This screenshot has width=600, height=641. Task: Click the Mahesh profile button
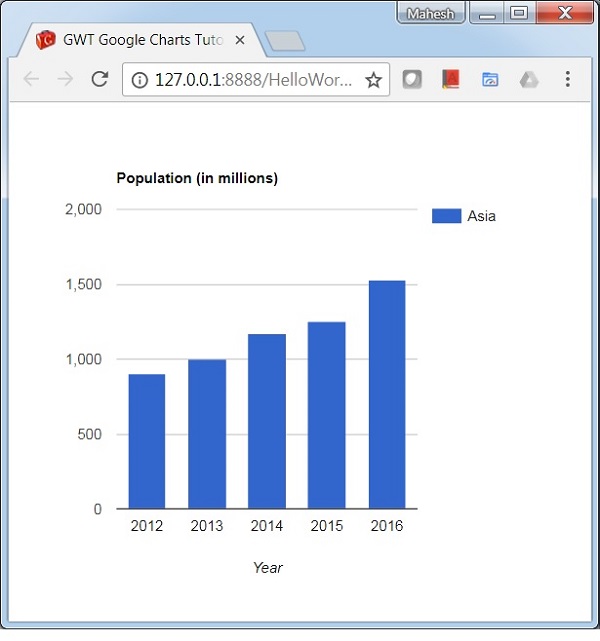point(431,14)
